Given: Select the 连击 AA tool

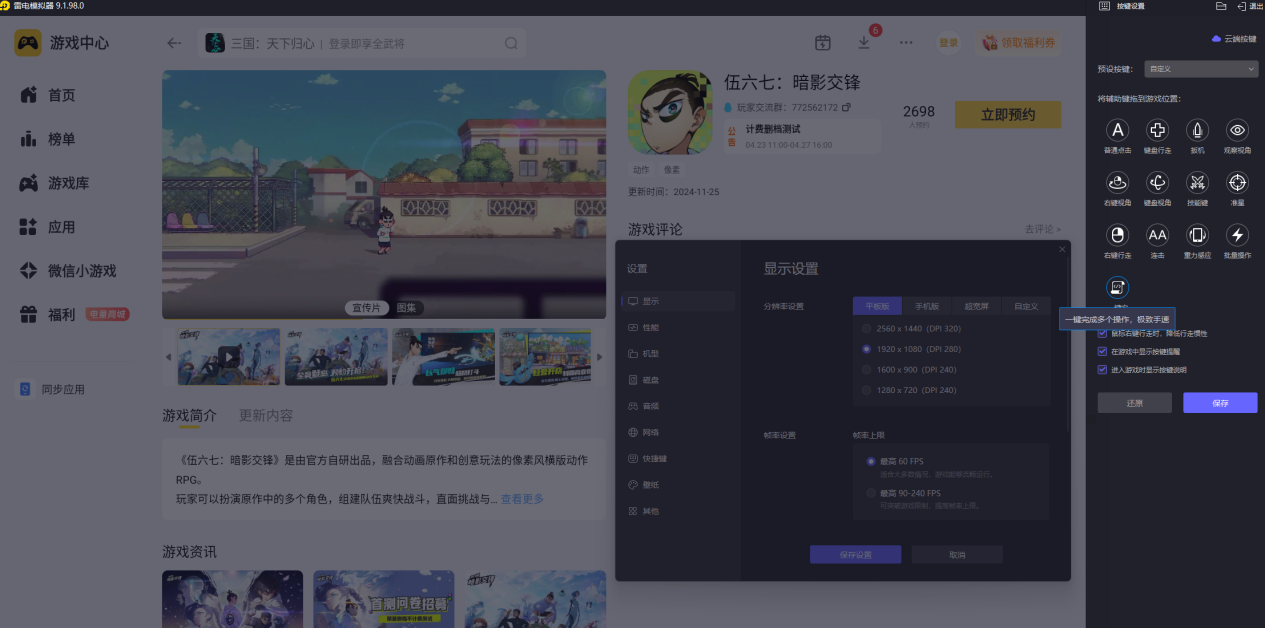Looking at the screenshot, I should coord(1157,236).
